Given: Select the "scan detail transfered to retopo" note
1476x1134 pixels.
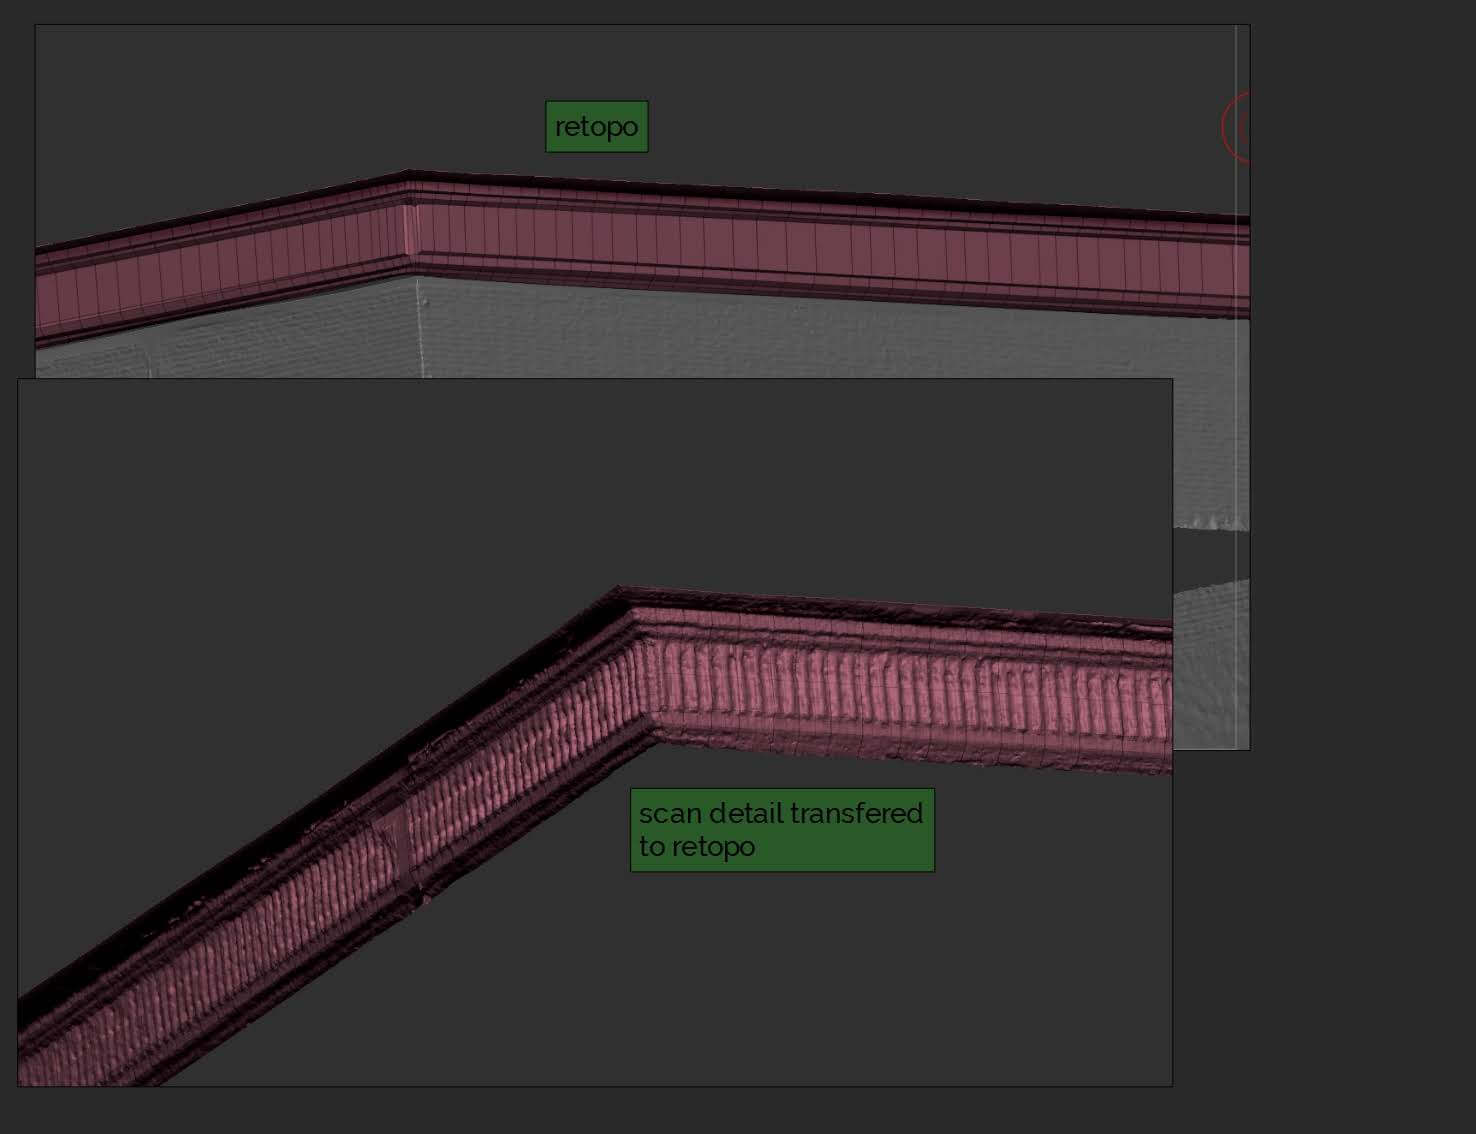Looking at the screenshot, I should [781, 830].
